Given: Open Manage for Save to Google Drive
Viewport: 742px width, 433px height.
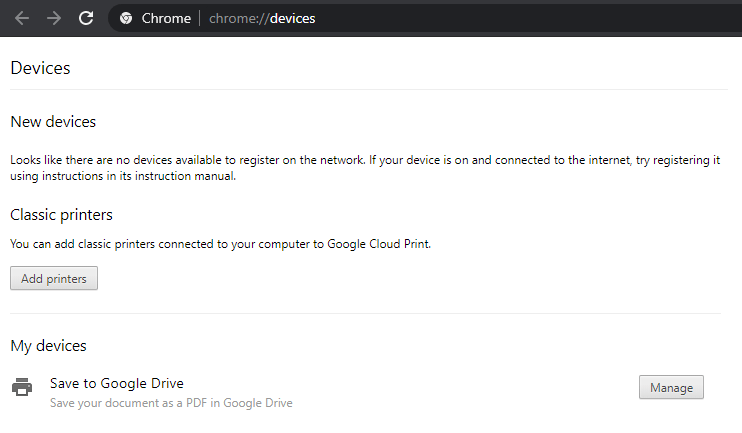Looking at the screenshot, I should (670, 387).
